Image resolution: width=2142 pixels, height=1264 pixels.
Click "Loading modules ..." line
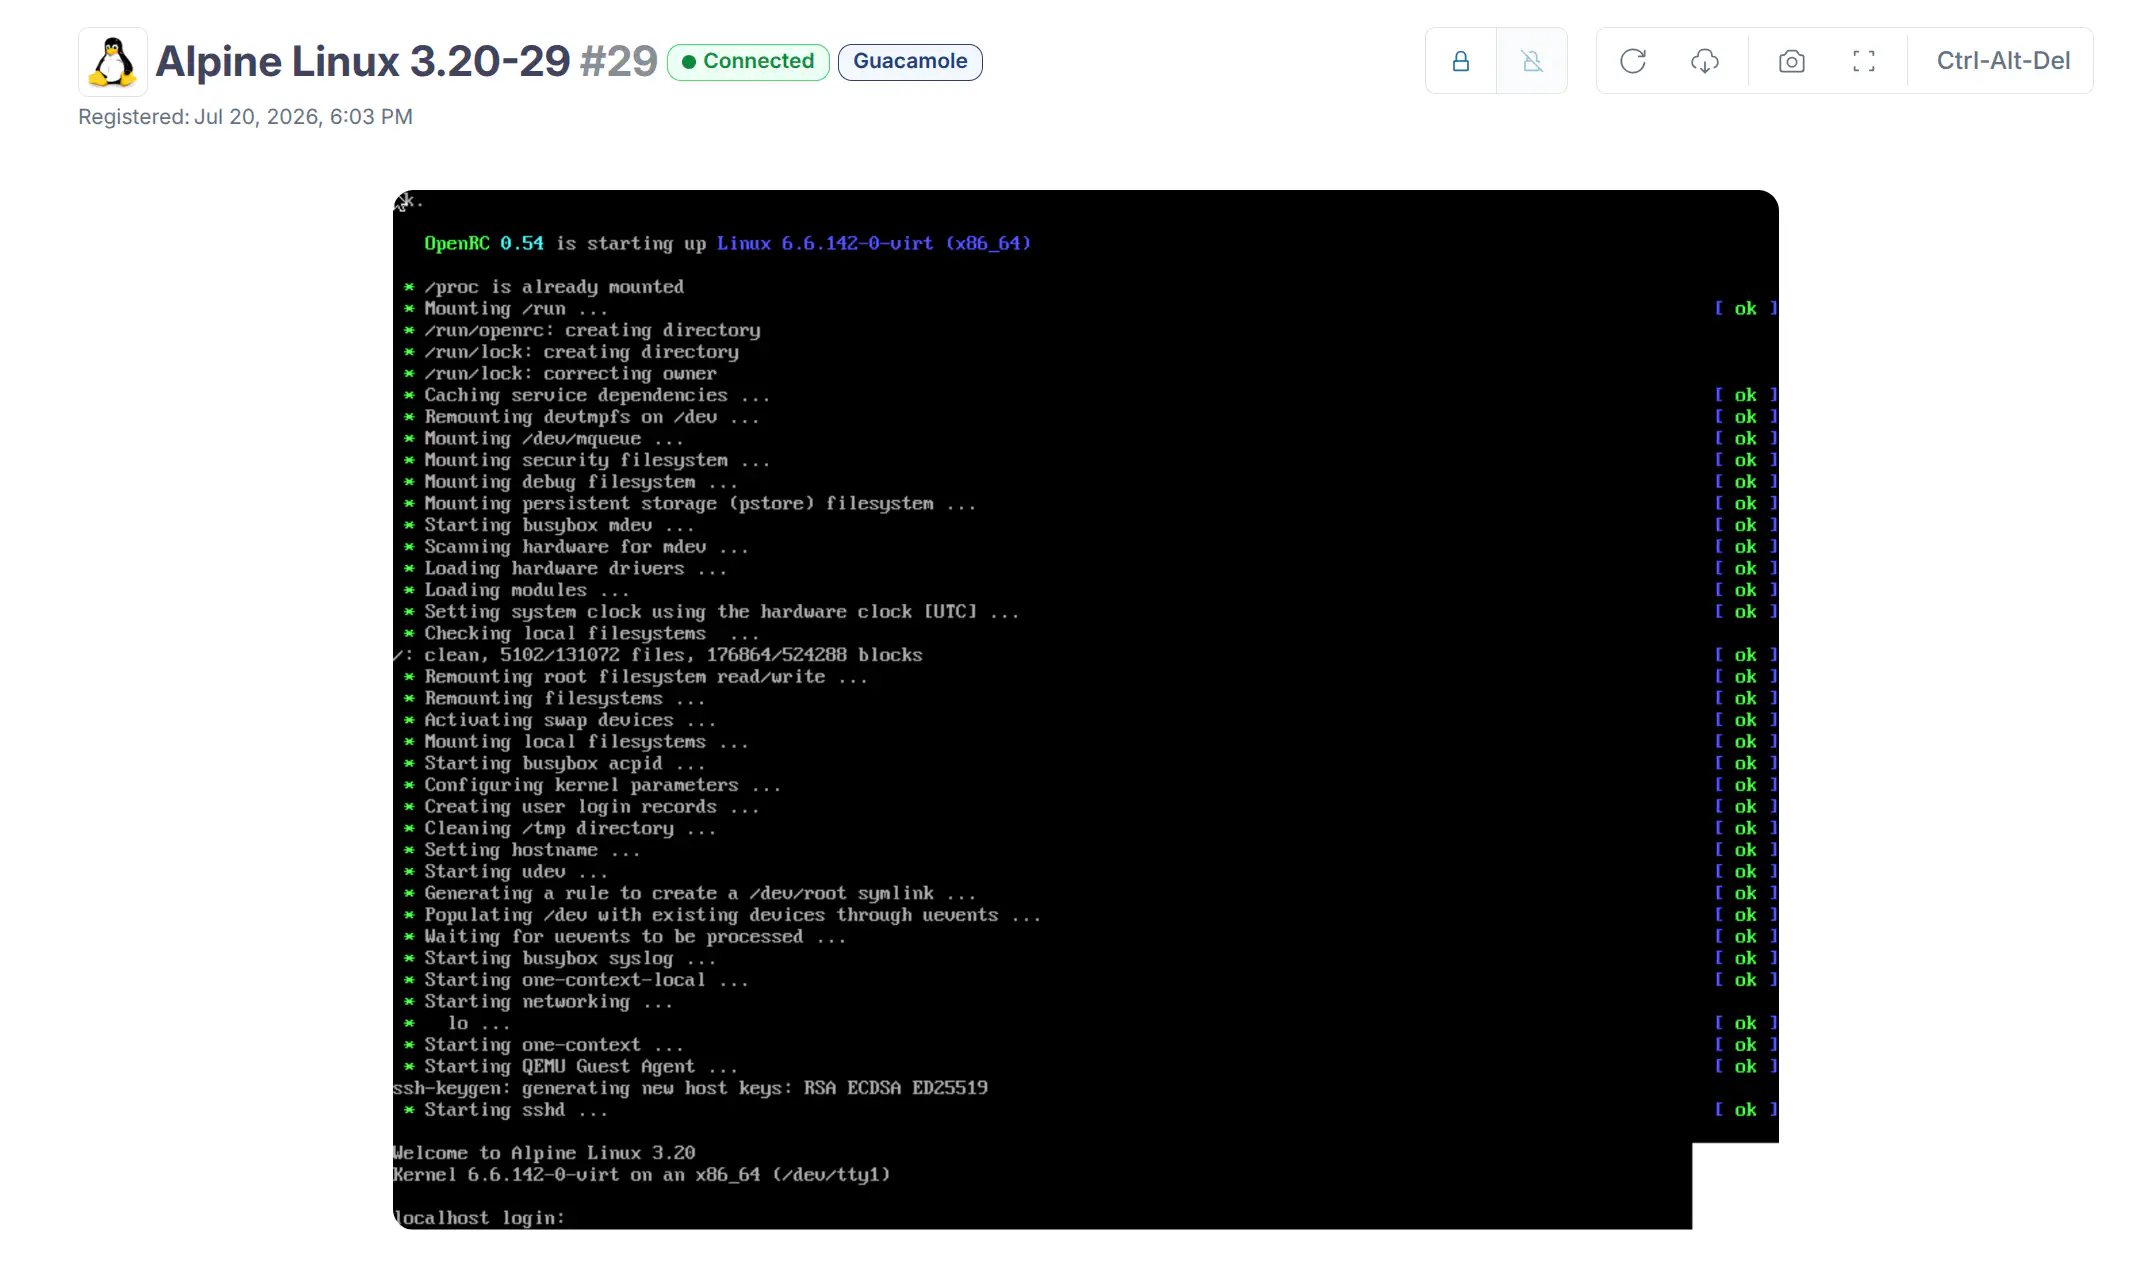click(526, 590)
